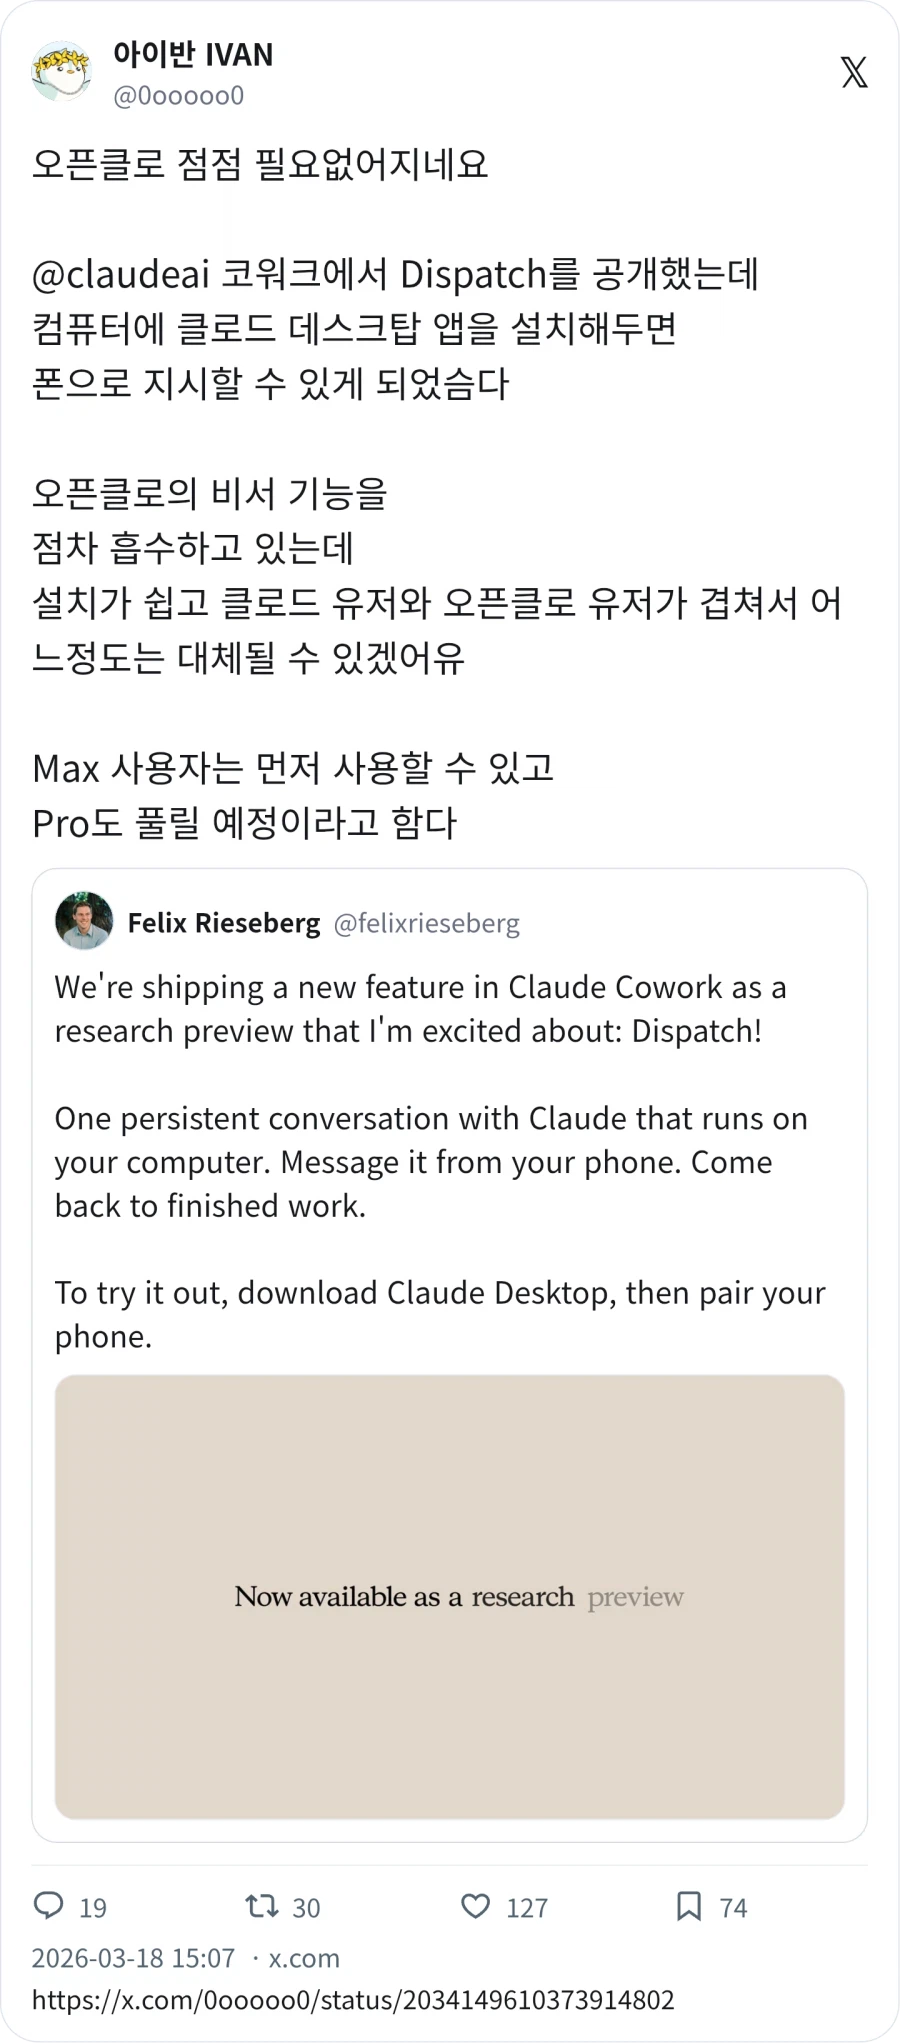Click the bookmark icon under the tweet
The width and height of the screenshot is (900, 2043).
click(x=689, y=1907)
